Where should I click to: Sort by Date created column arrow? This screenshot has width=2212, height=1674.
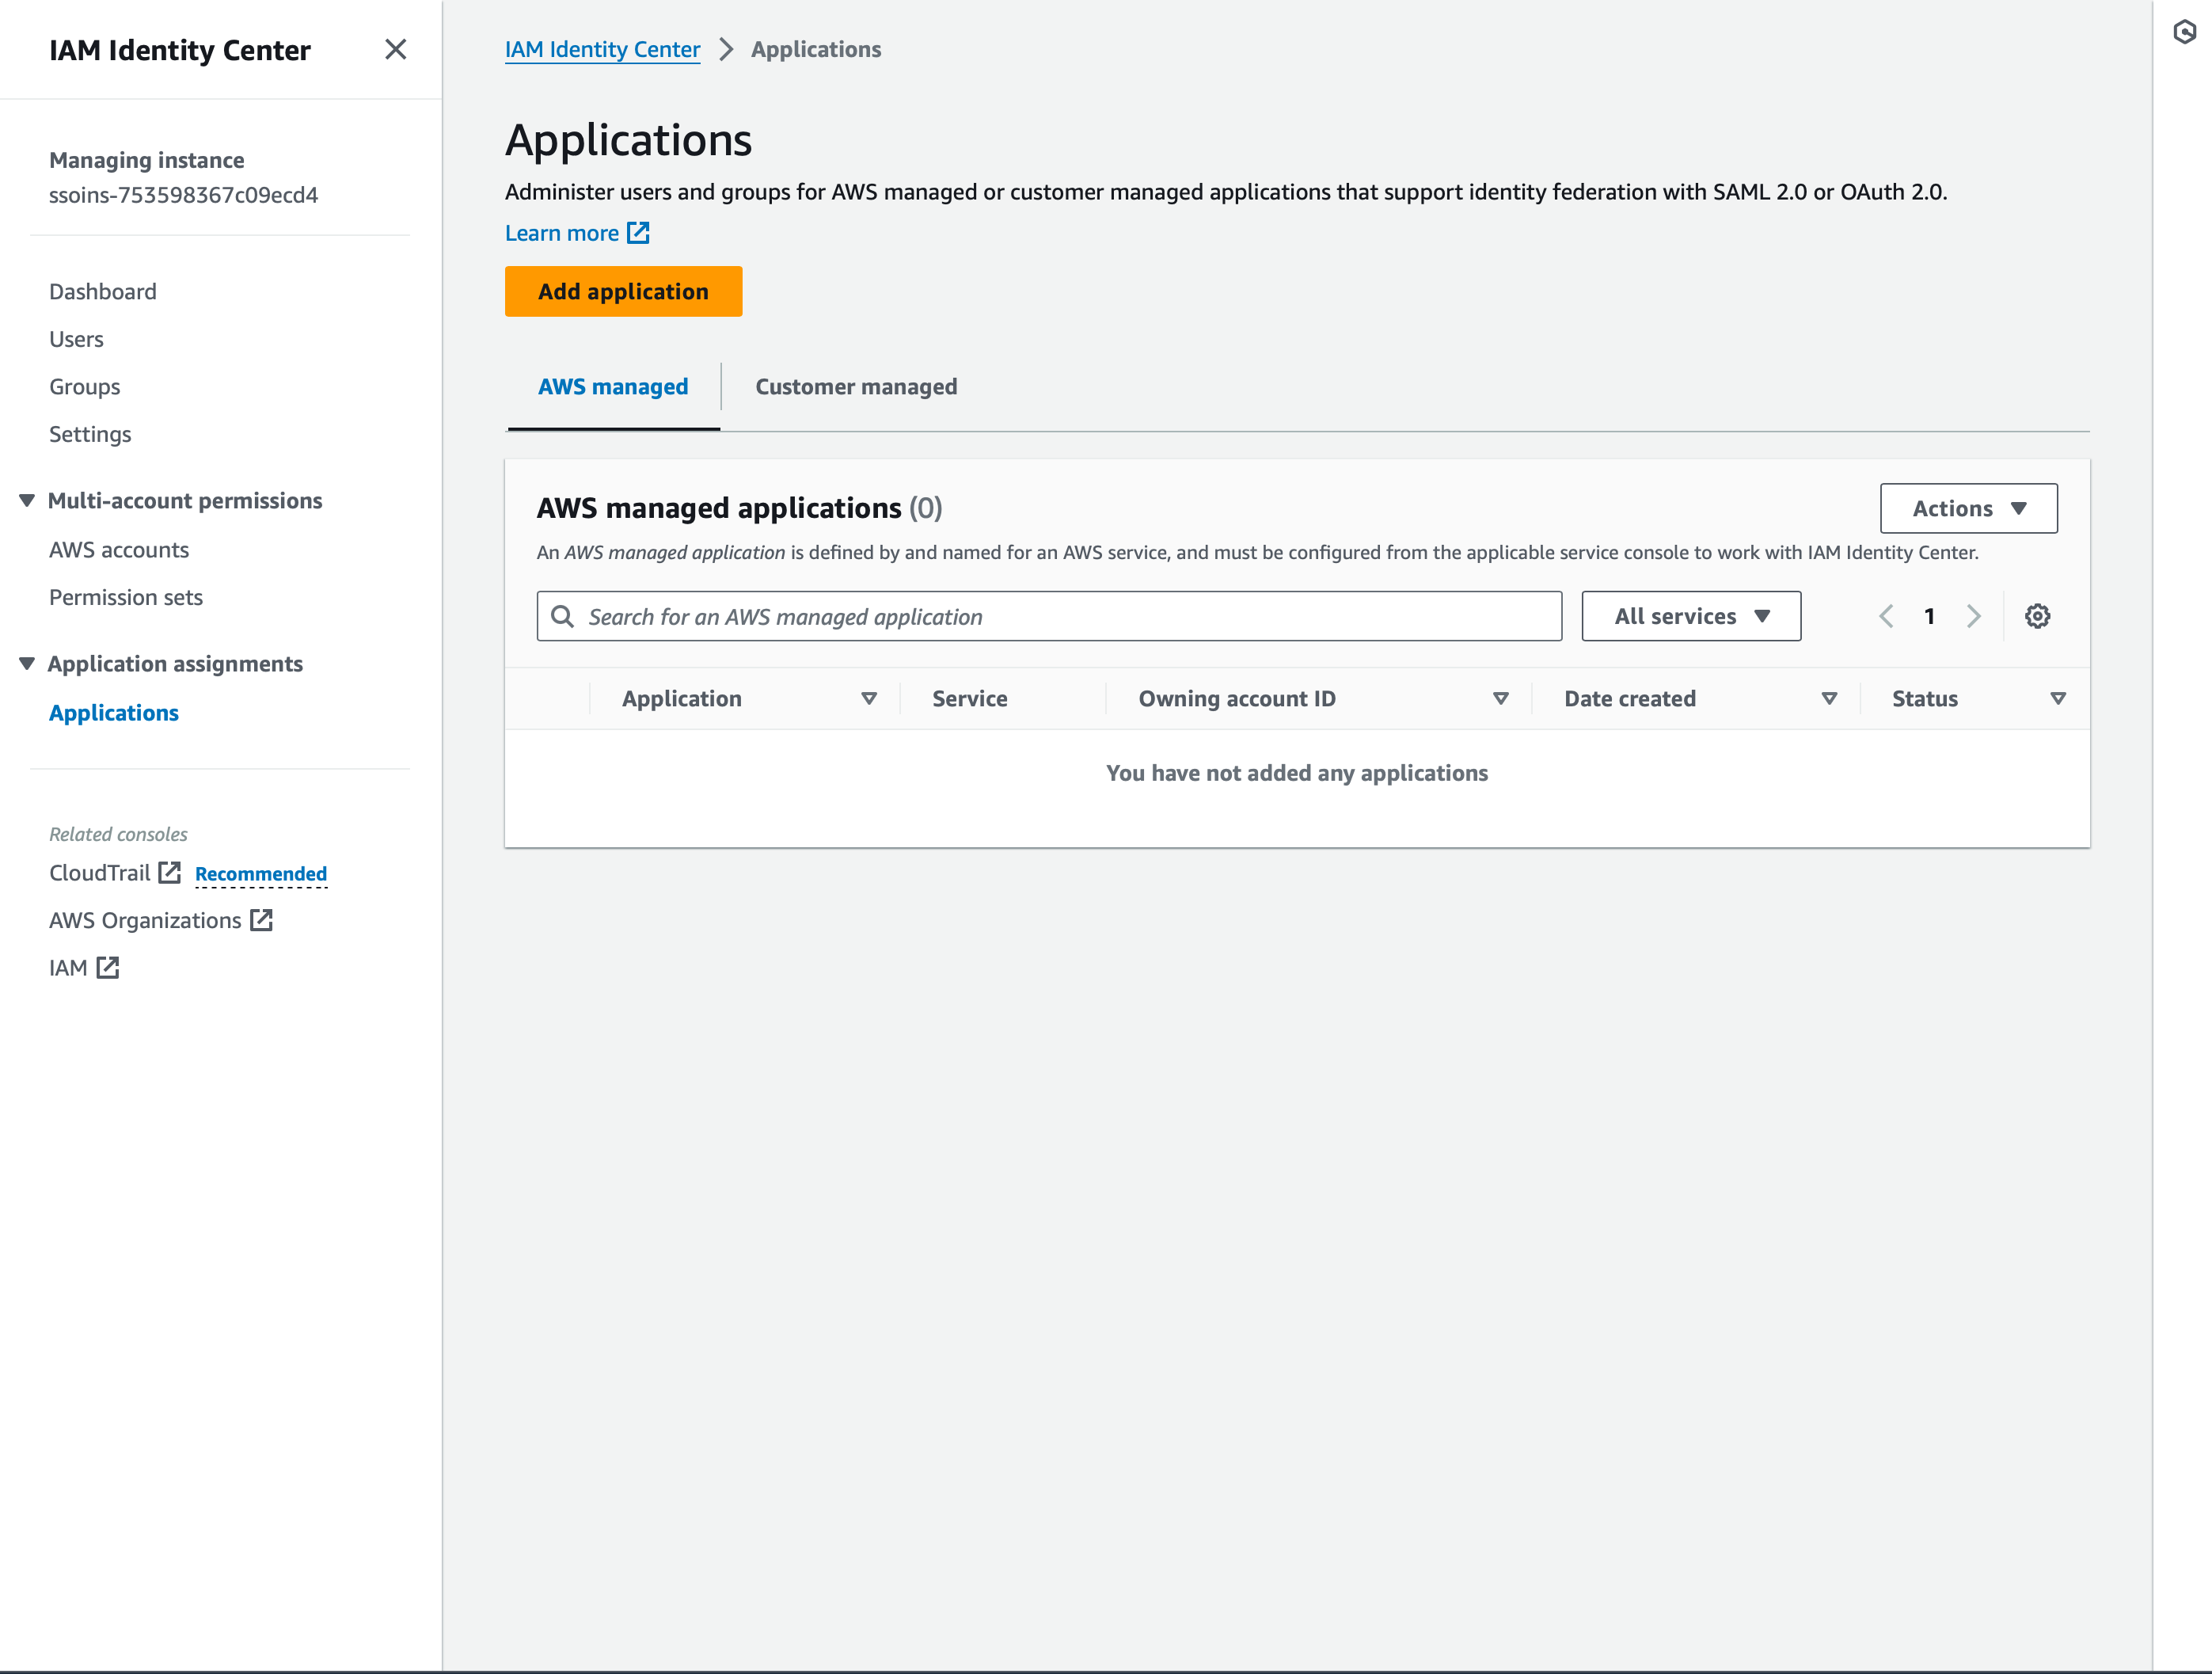pos(1829,699)
